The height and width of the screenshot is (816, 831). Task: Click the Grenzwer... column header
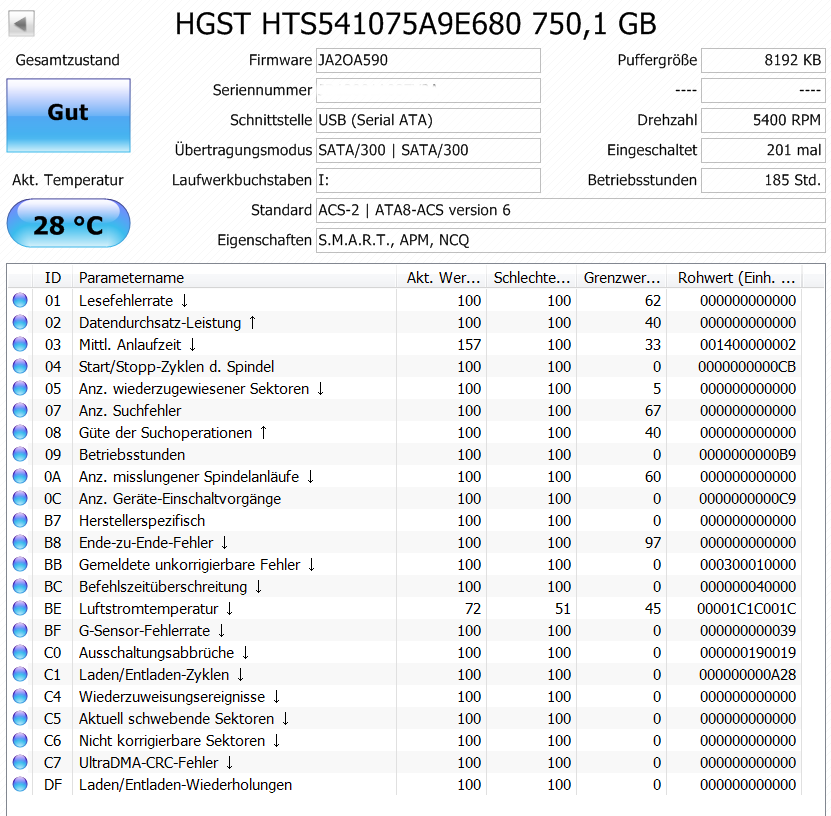pos(622,278)
